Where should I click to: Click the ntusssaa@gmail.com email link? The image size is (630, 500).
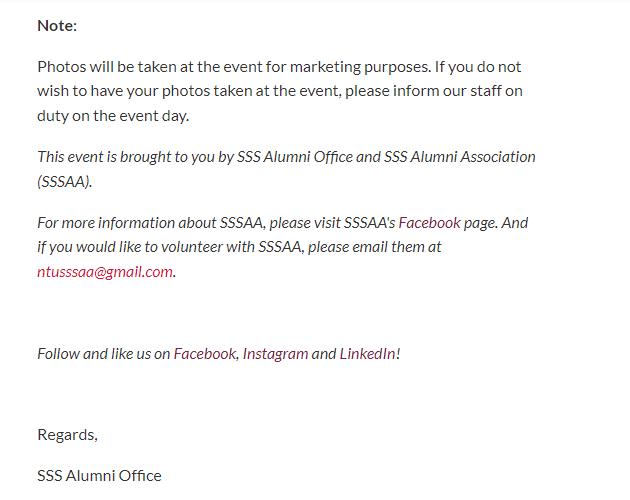(x=105, y=272)
